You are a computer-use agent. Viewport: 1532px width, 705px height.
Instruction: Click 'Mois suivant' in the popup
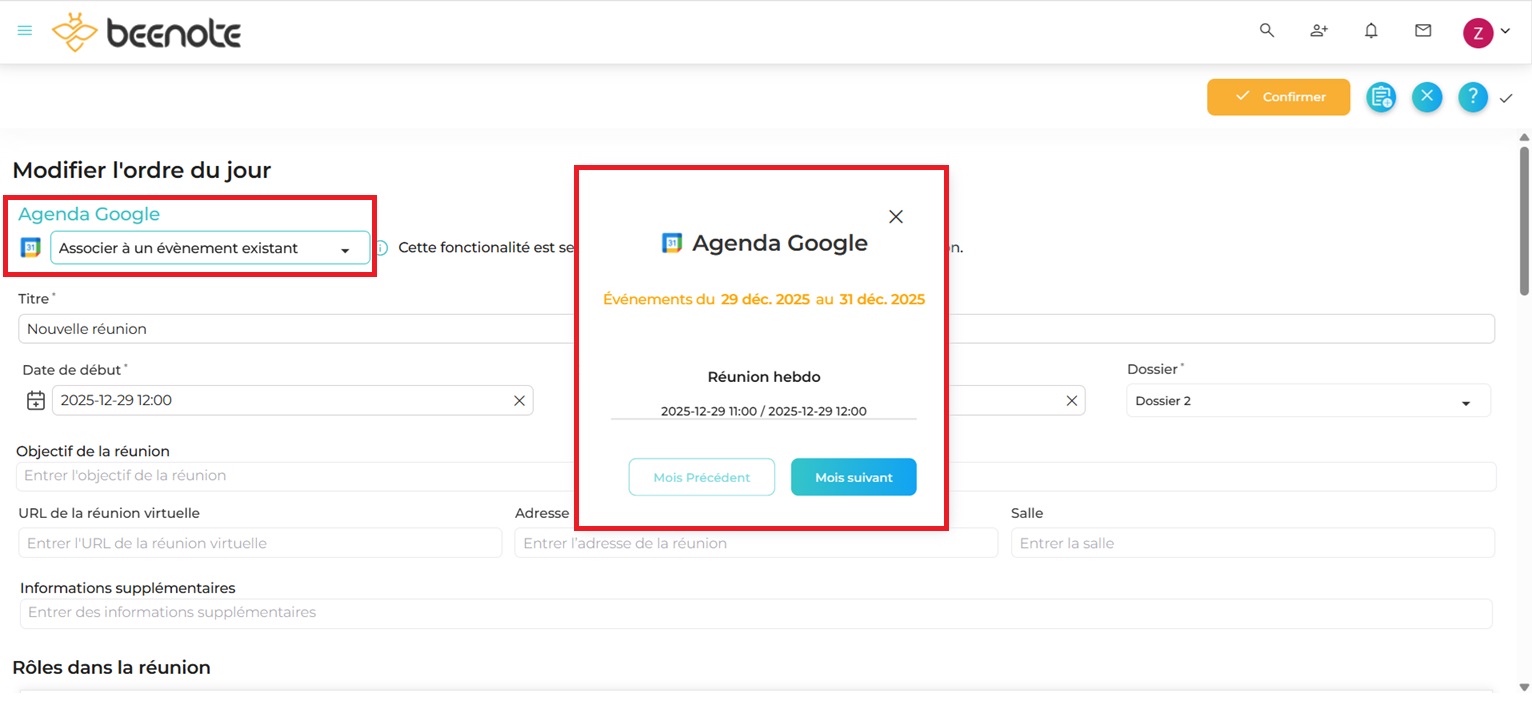coord(853,477)
